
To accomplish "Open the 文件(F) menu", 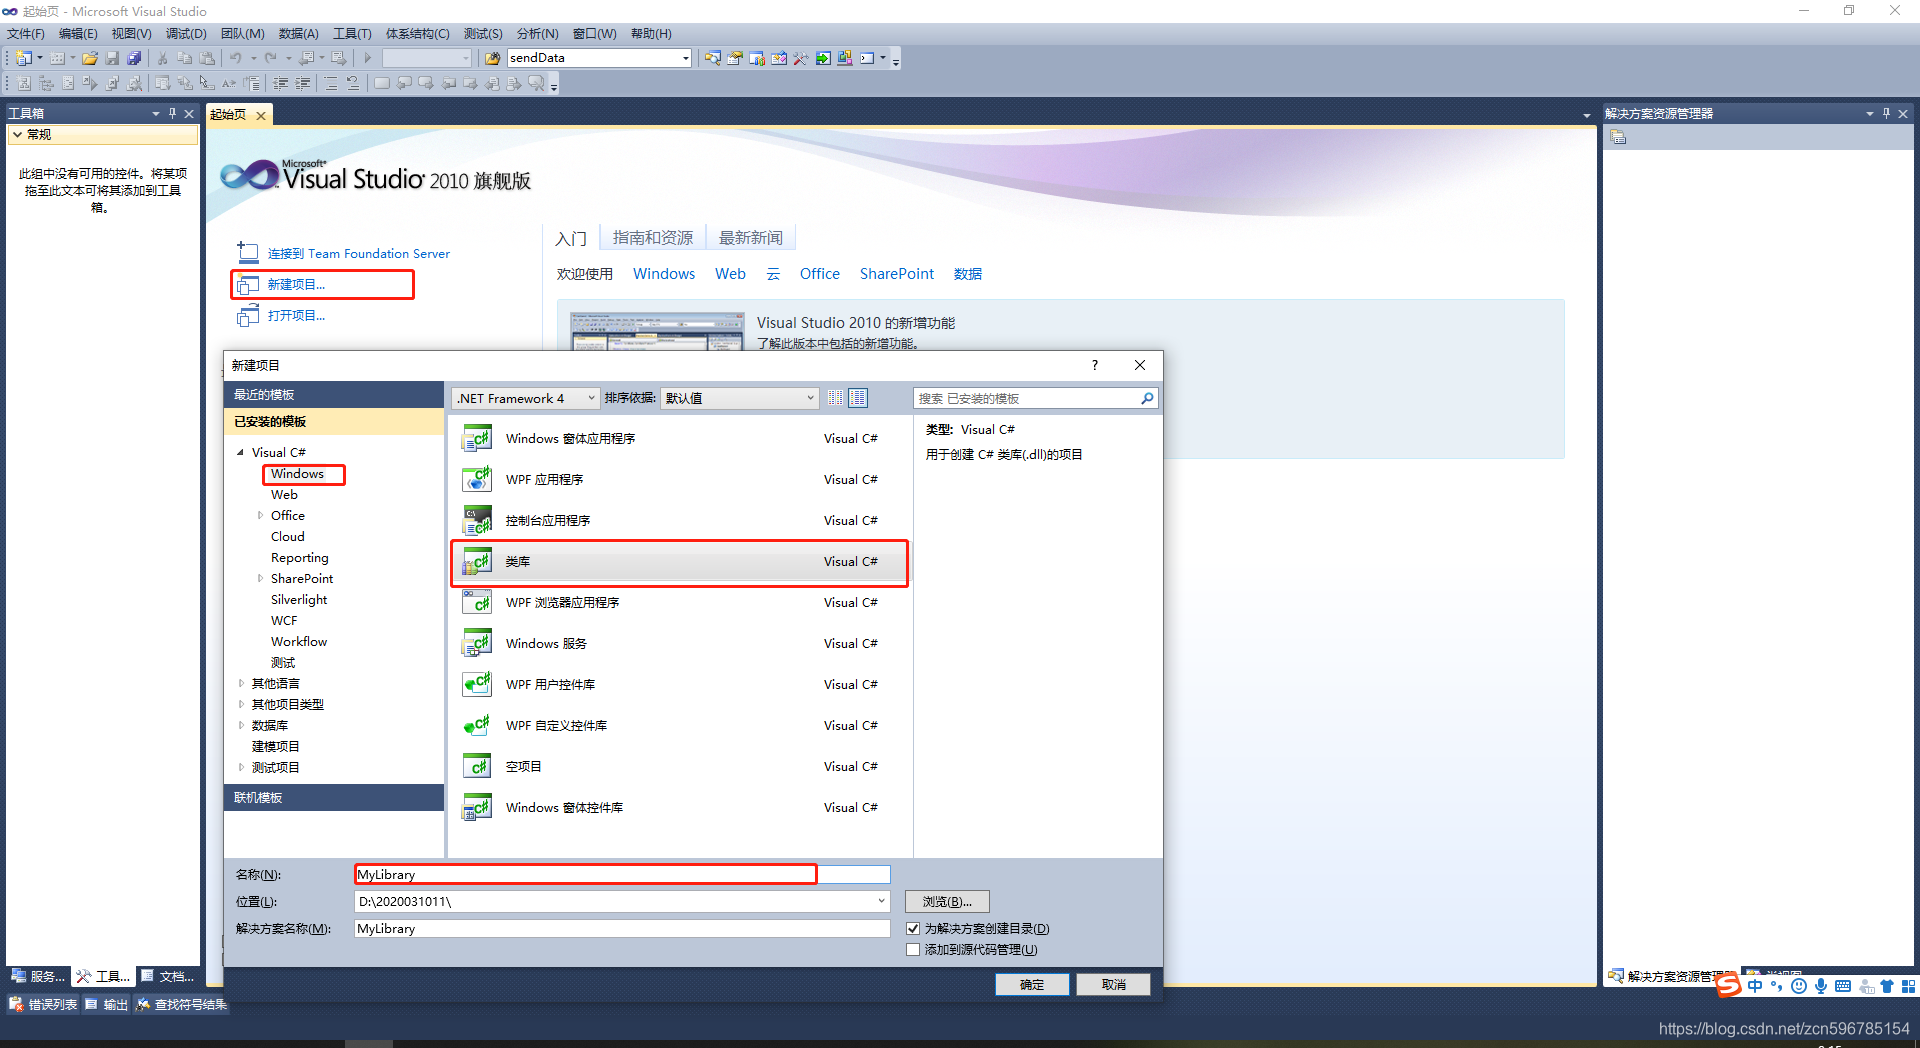I will pyautogui.click(x=25, y=34).
